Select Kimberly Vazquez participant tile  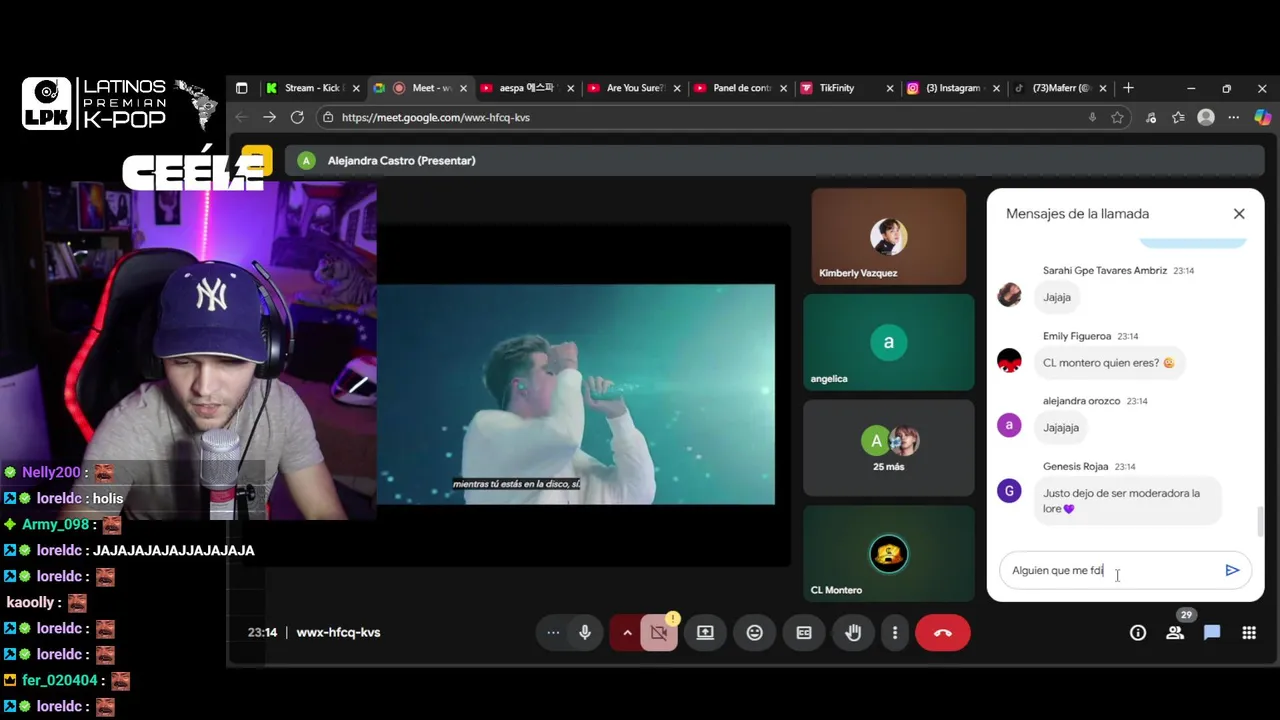889,236
